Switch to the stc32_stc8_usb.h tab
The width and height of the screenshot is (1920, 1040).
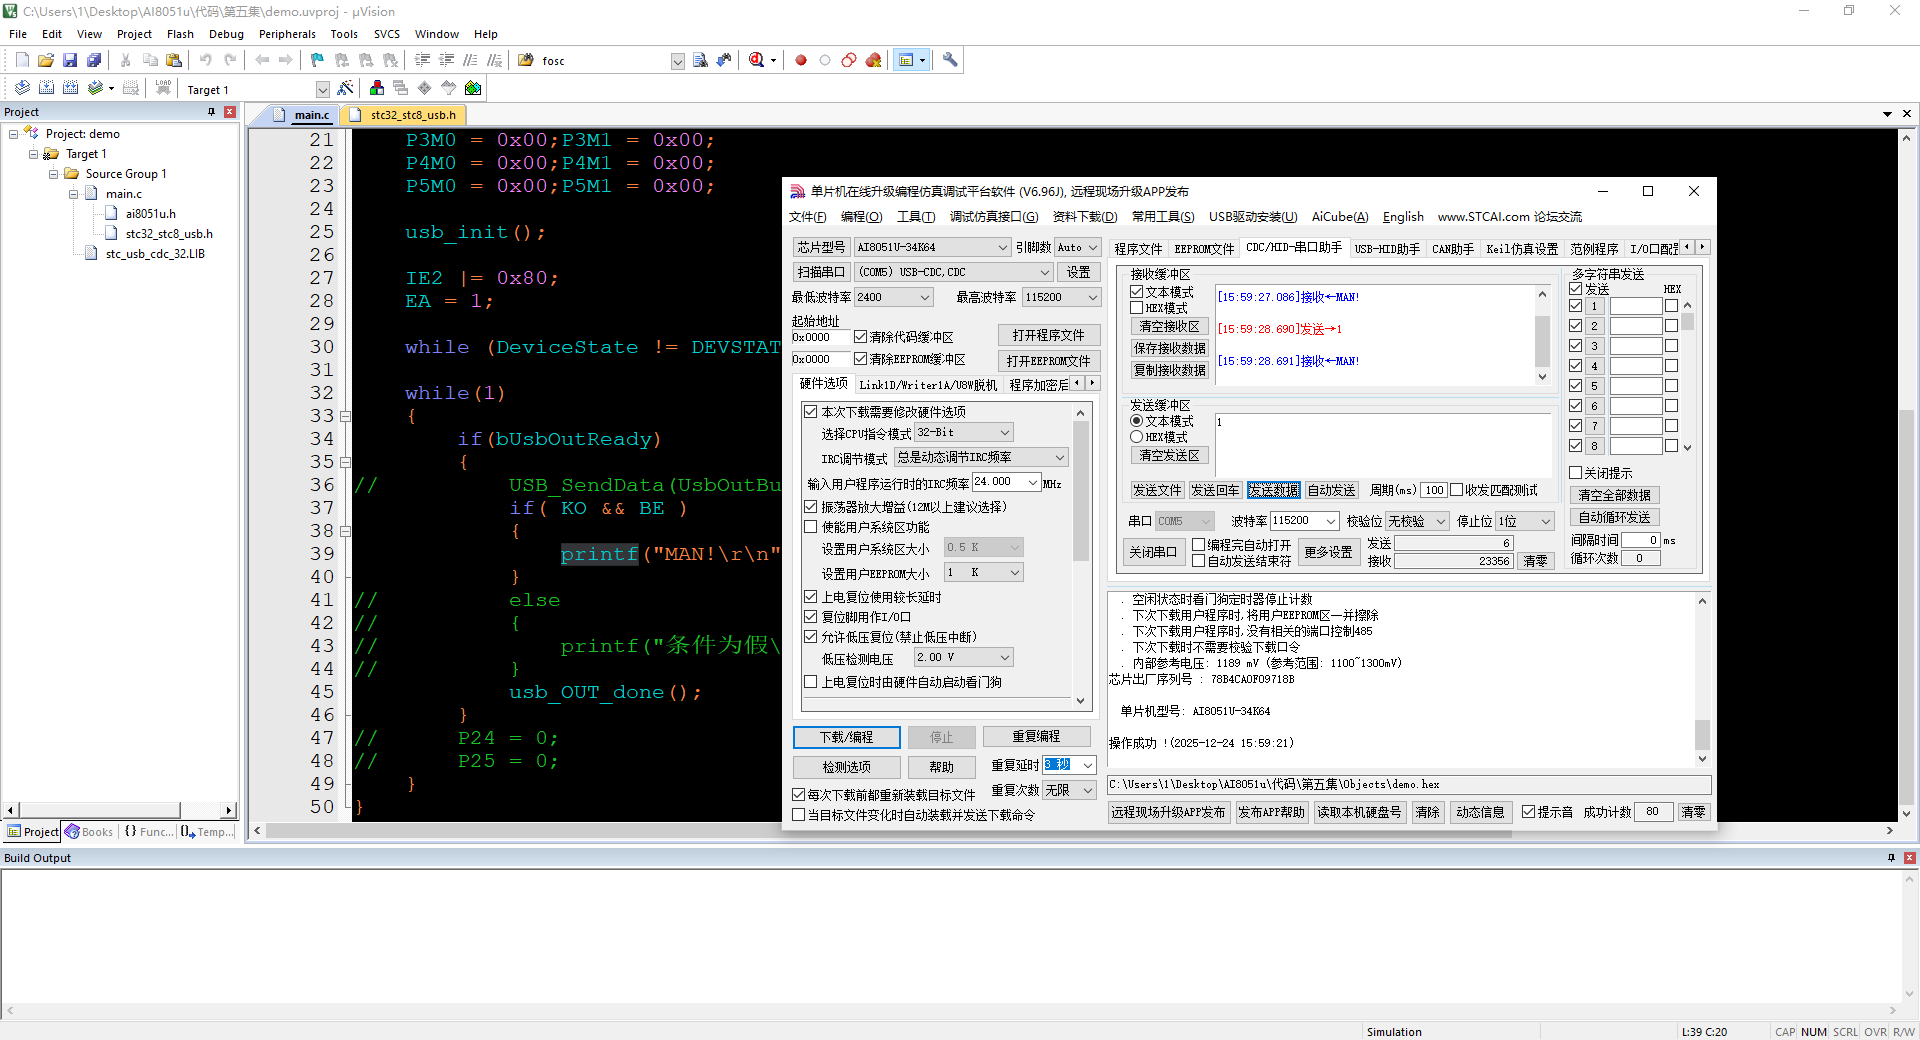tap(412, 115)
